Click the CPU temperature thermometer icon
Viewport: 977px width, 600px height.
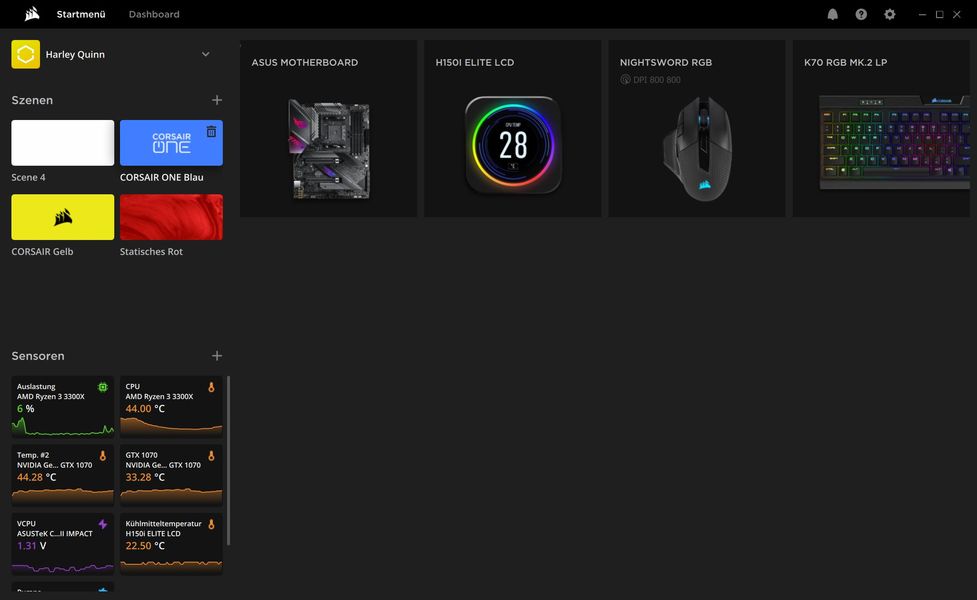pos(211,387)
